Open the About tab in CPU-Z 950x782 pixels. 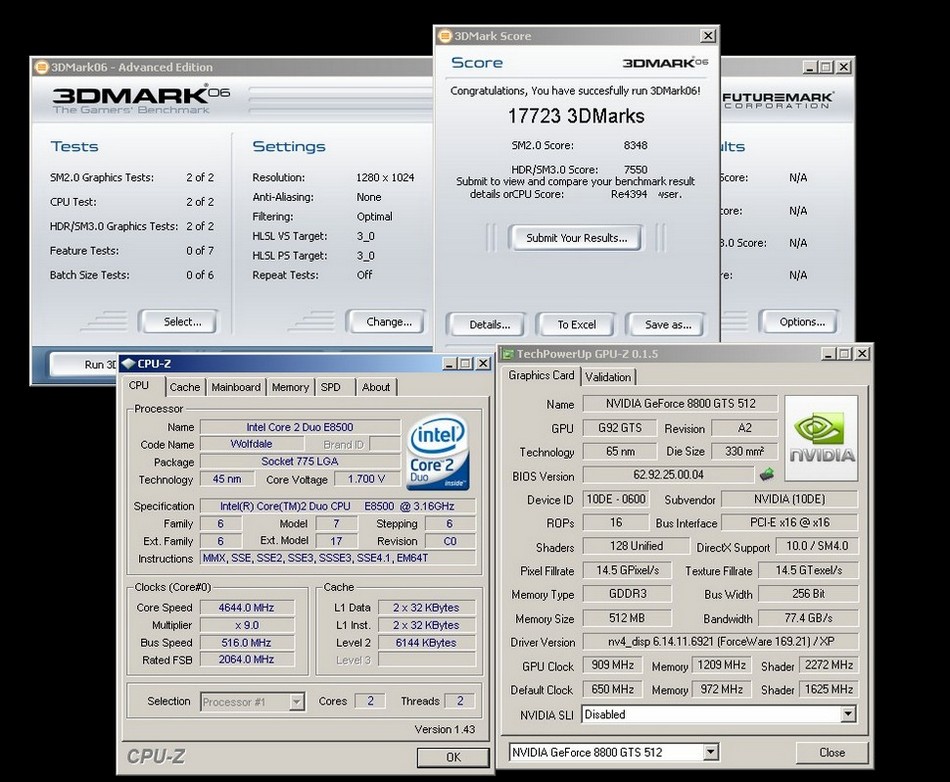click(x=376, y=387)
